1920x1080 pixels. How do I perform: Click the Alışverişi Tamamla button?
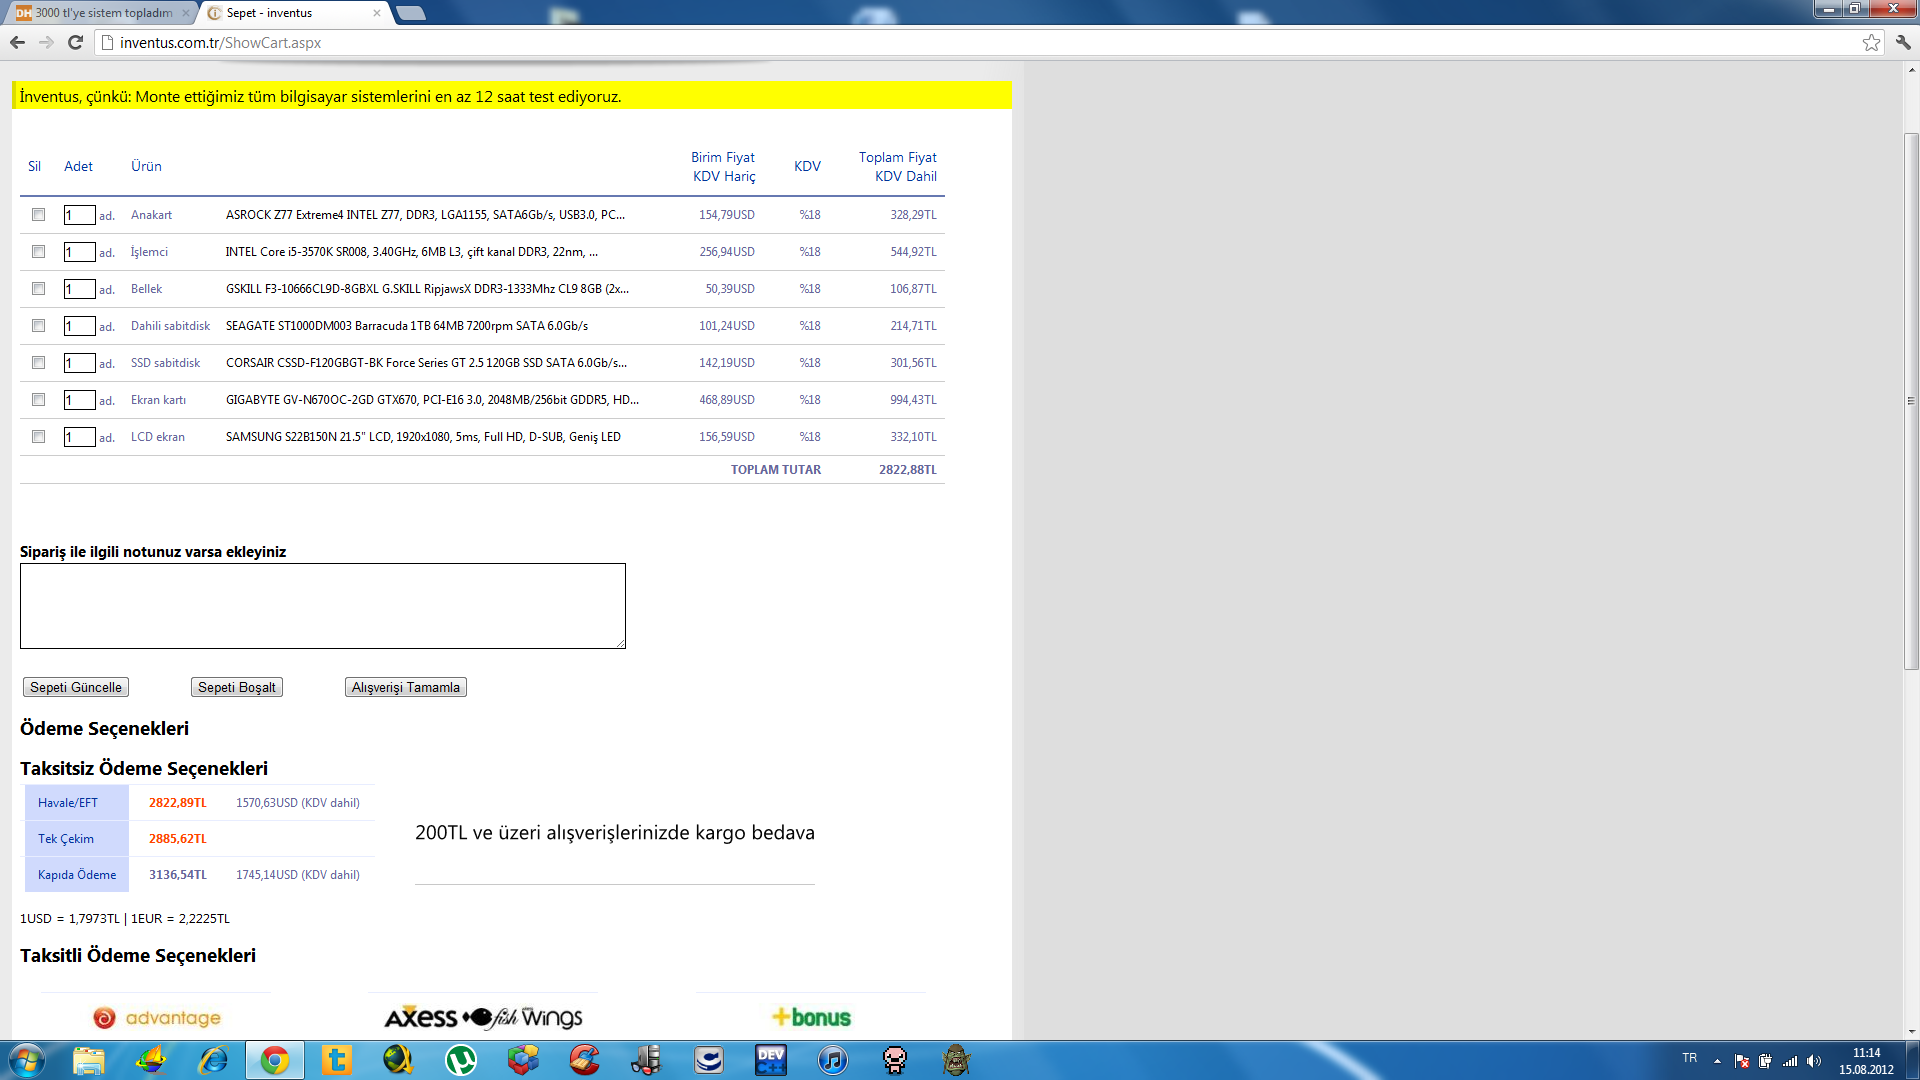tap(406, 687)
